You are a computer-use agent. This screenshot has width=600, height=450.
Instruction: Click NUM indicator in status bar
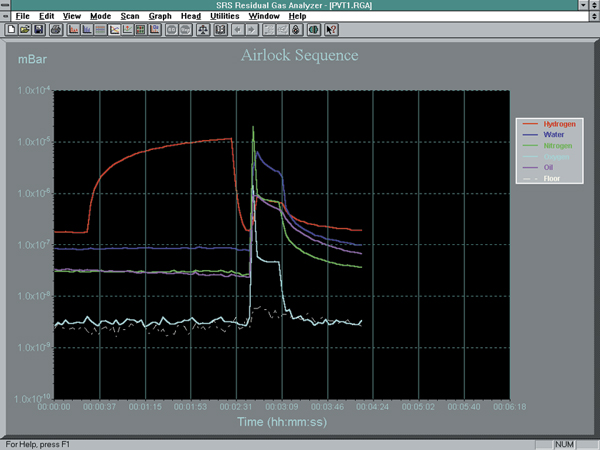pos(564,445)
